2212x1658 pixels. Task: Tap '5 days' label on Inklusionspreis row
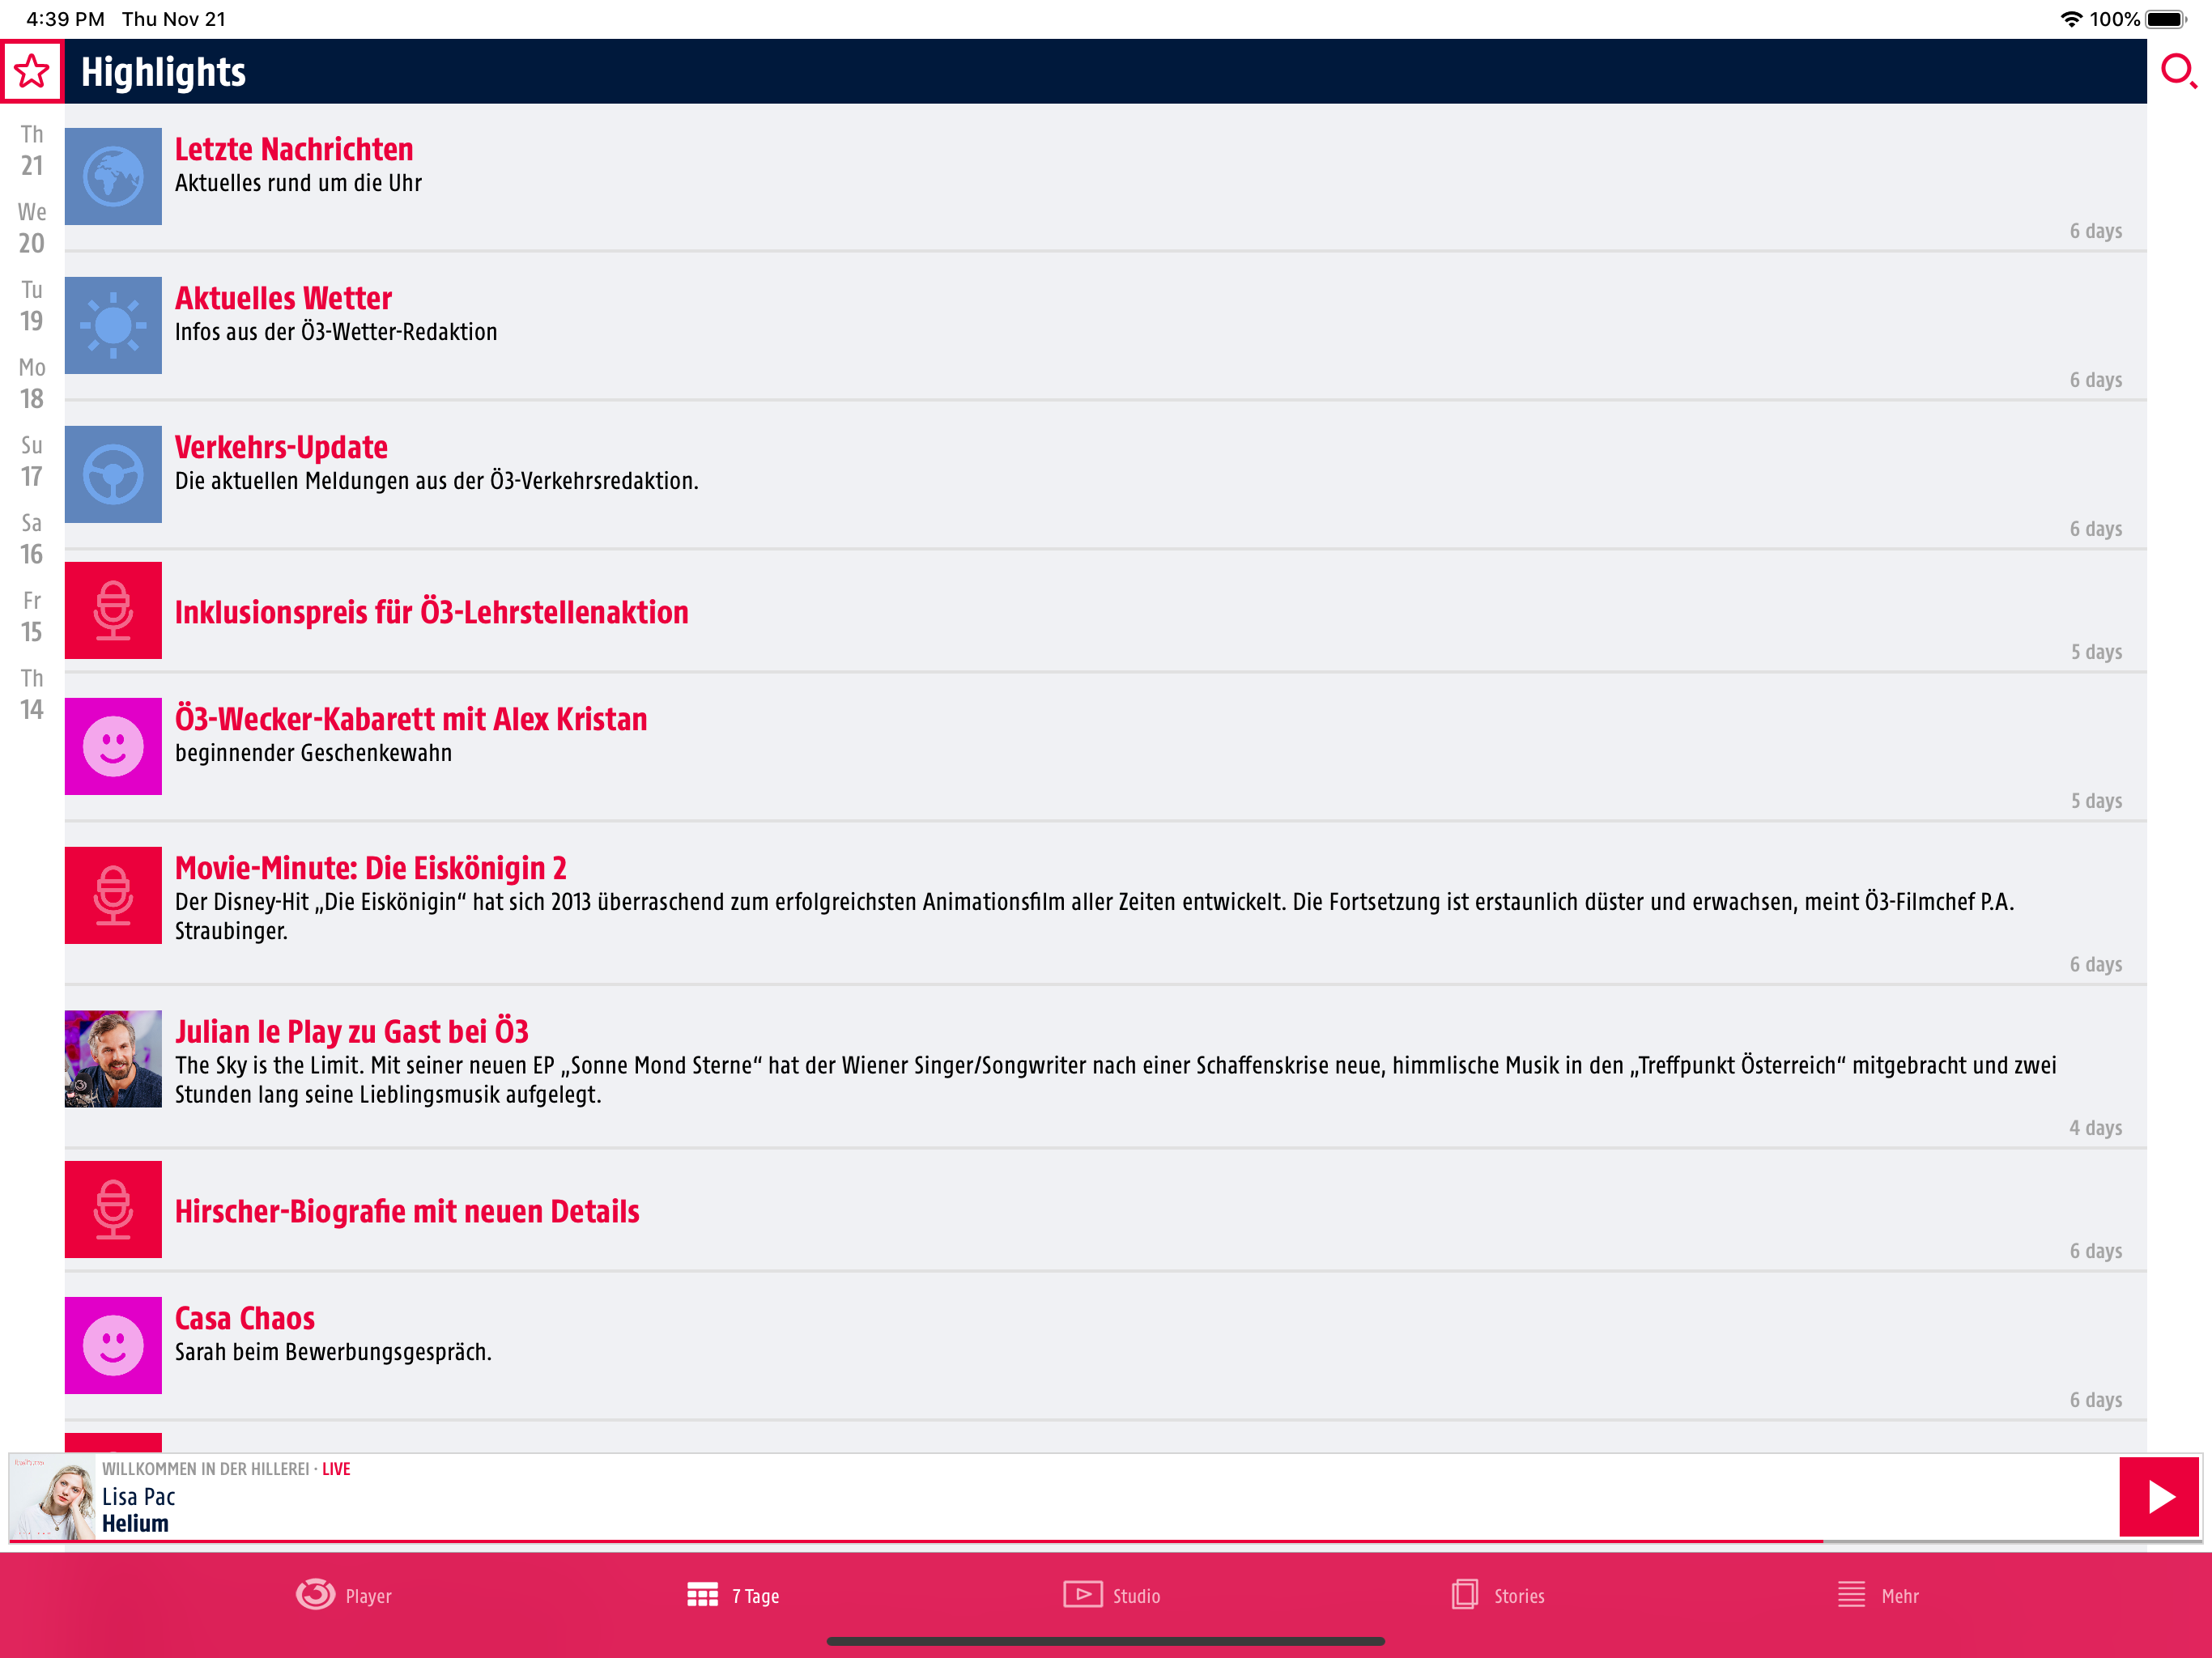pyautogui.click(x=2096, y=652)
